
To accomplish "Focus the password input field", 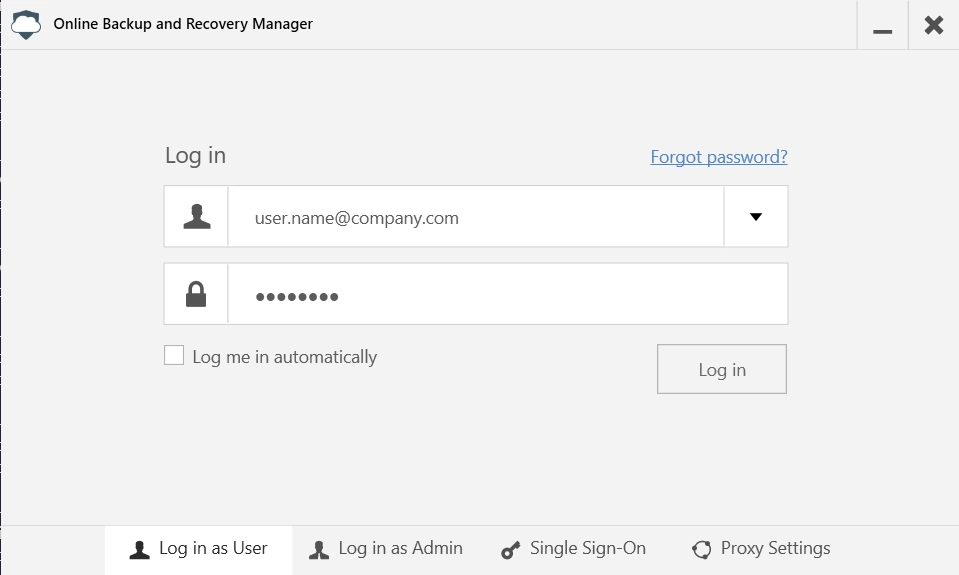I will 508,294.
